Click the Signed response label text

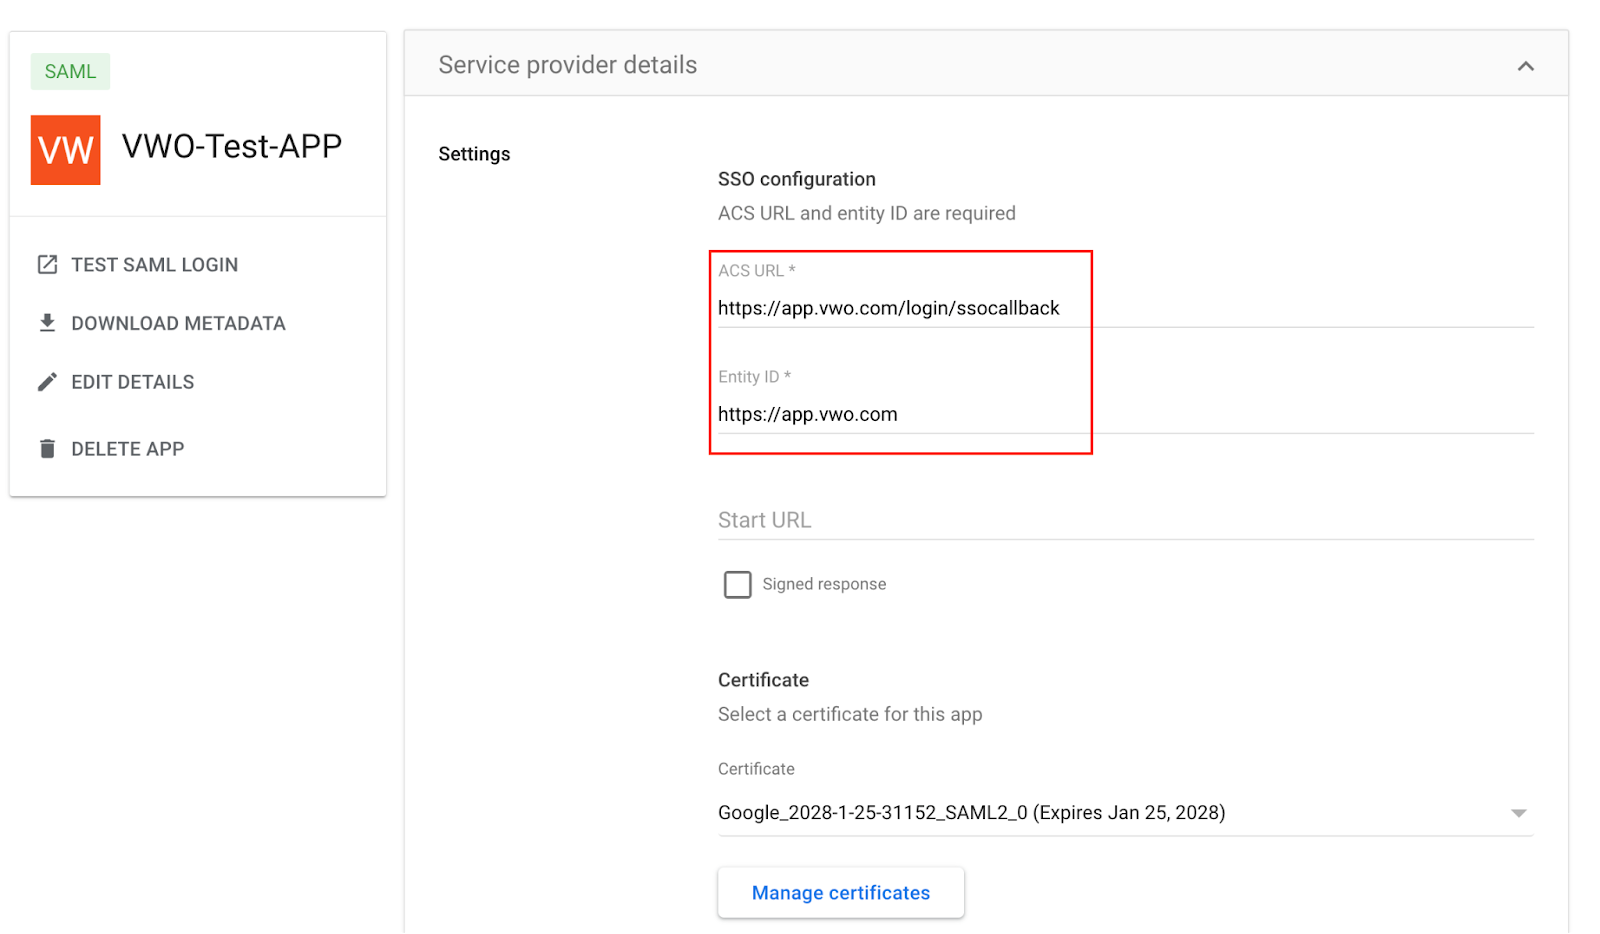pos(824,584)
